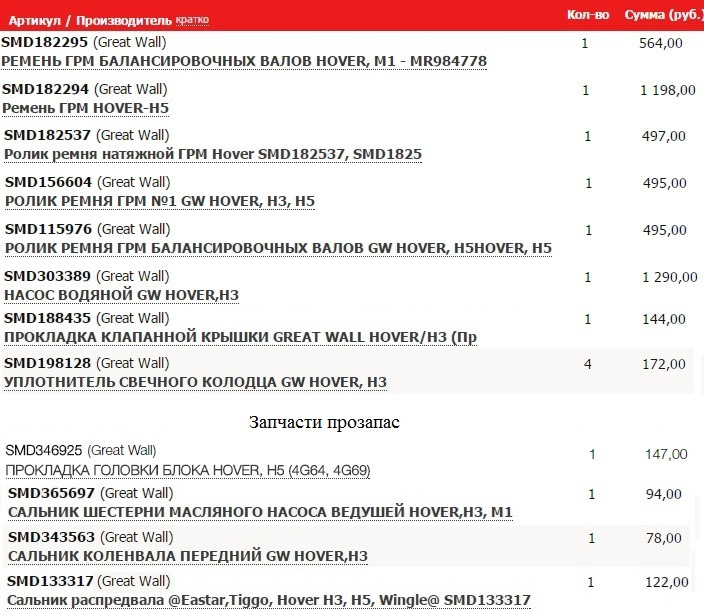The image size is (704, 615).
Task: Click the price 94,00
Action: click(x=664, y=495)
